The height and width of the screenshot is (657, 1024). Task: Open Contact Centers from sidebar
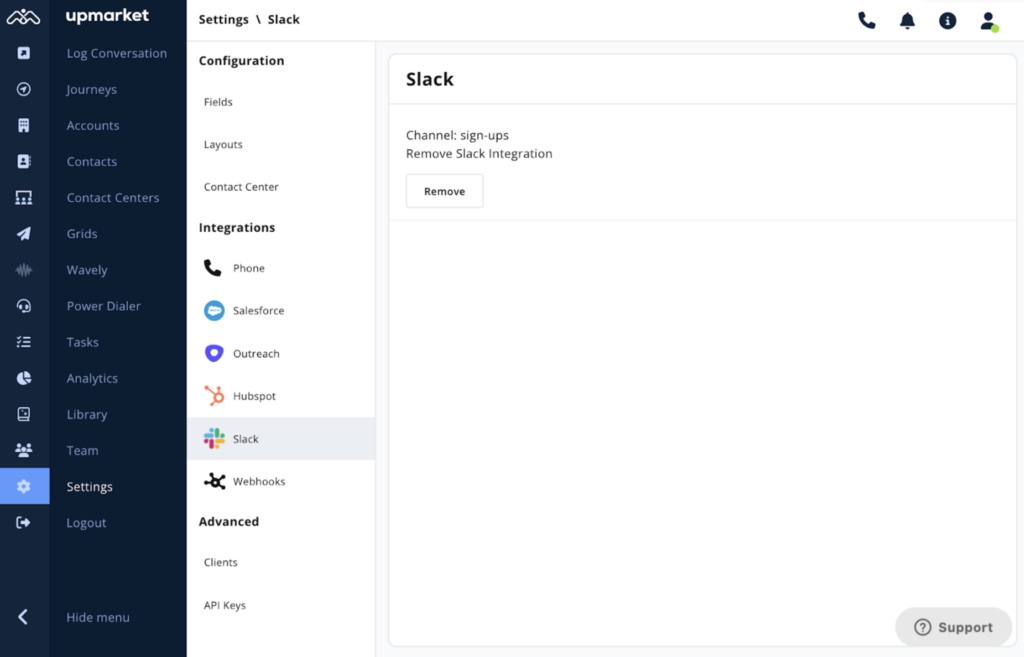(113, 197)
